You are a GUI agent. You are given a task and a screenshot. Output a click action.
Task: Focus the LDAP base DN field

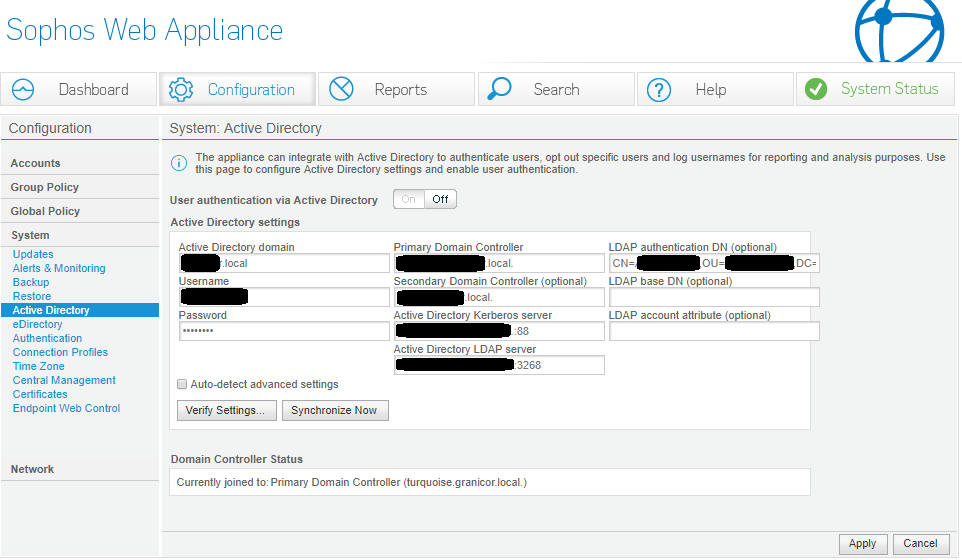714,297
